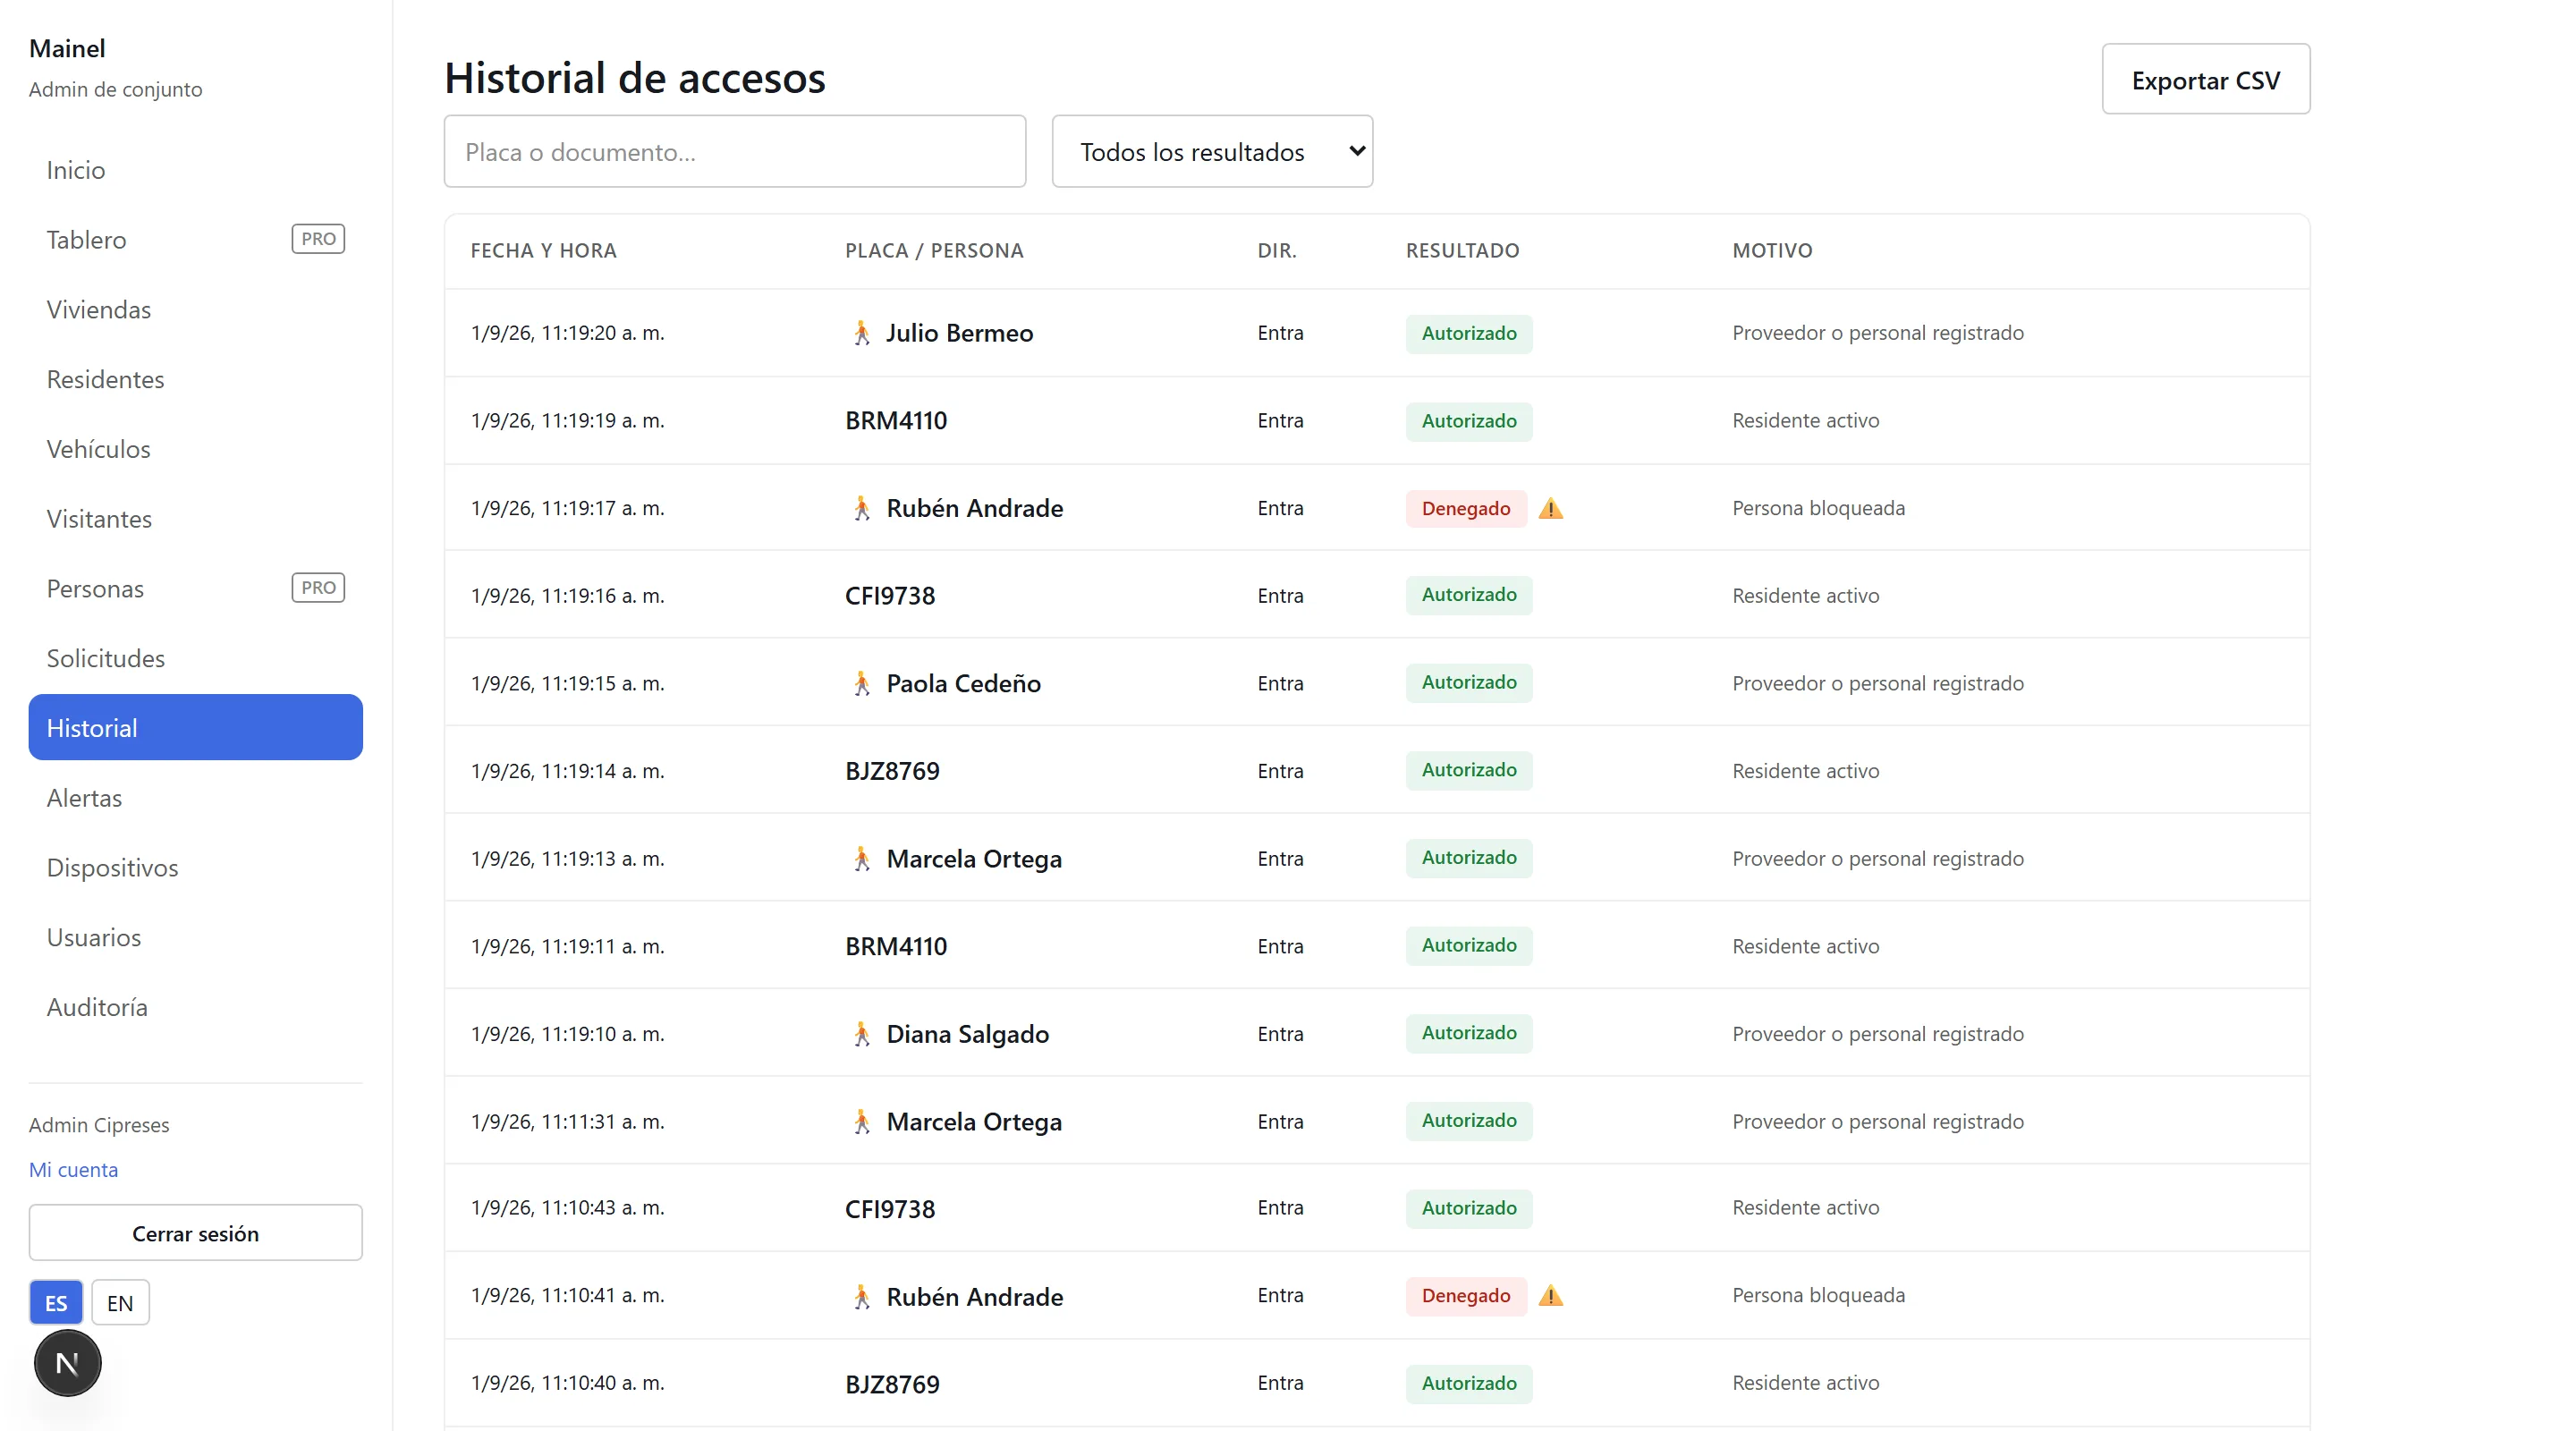Open Solicitudes in sidebar

(x=195, y=658)
